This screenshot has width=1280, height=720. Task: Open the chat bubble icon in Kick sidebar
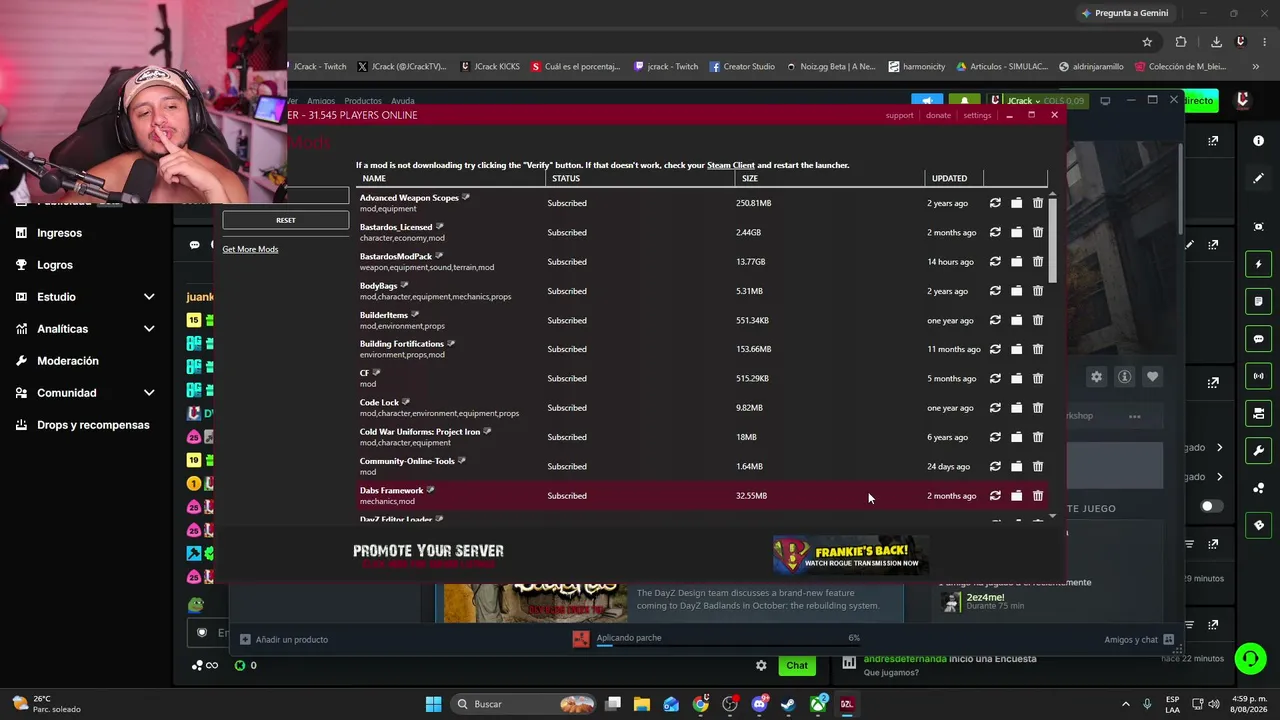click(1259, 339)
